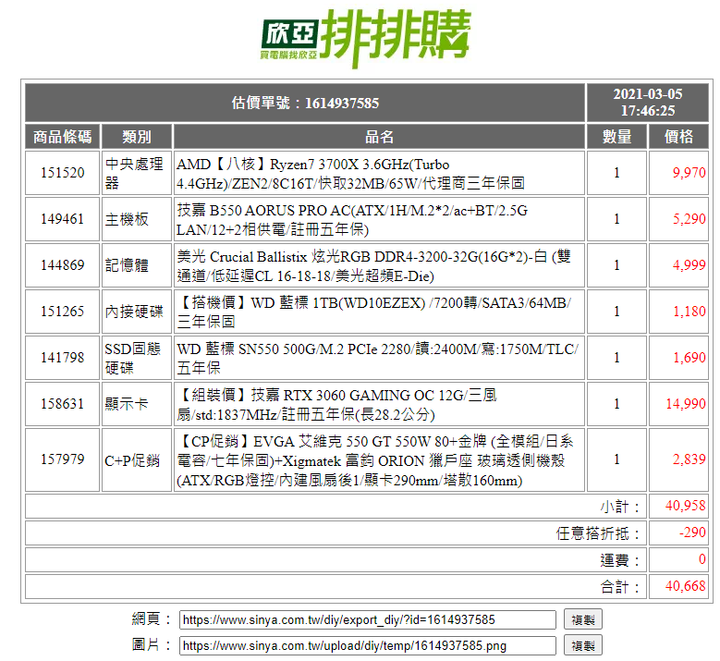Screen dimensions: 720x661
Task: Click the 欣亞排排購 logo
Action: pos(366,39)
